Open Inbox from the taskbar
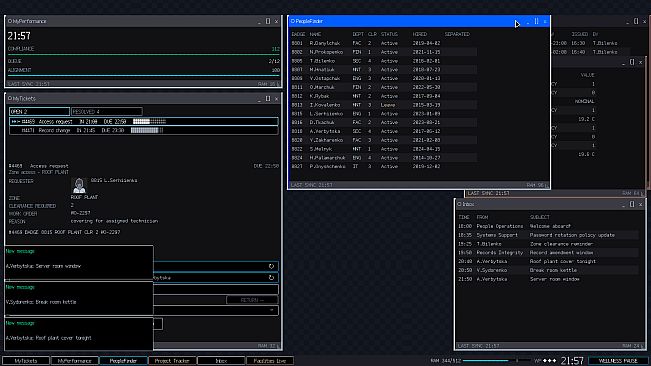Image resolution: width=651 pixels, height=366 pixels. coord(221,361)
